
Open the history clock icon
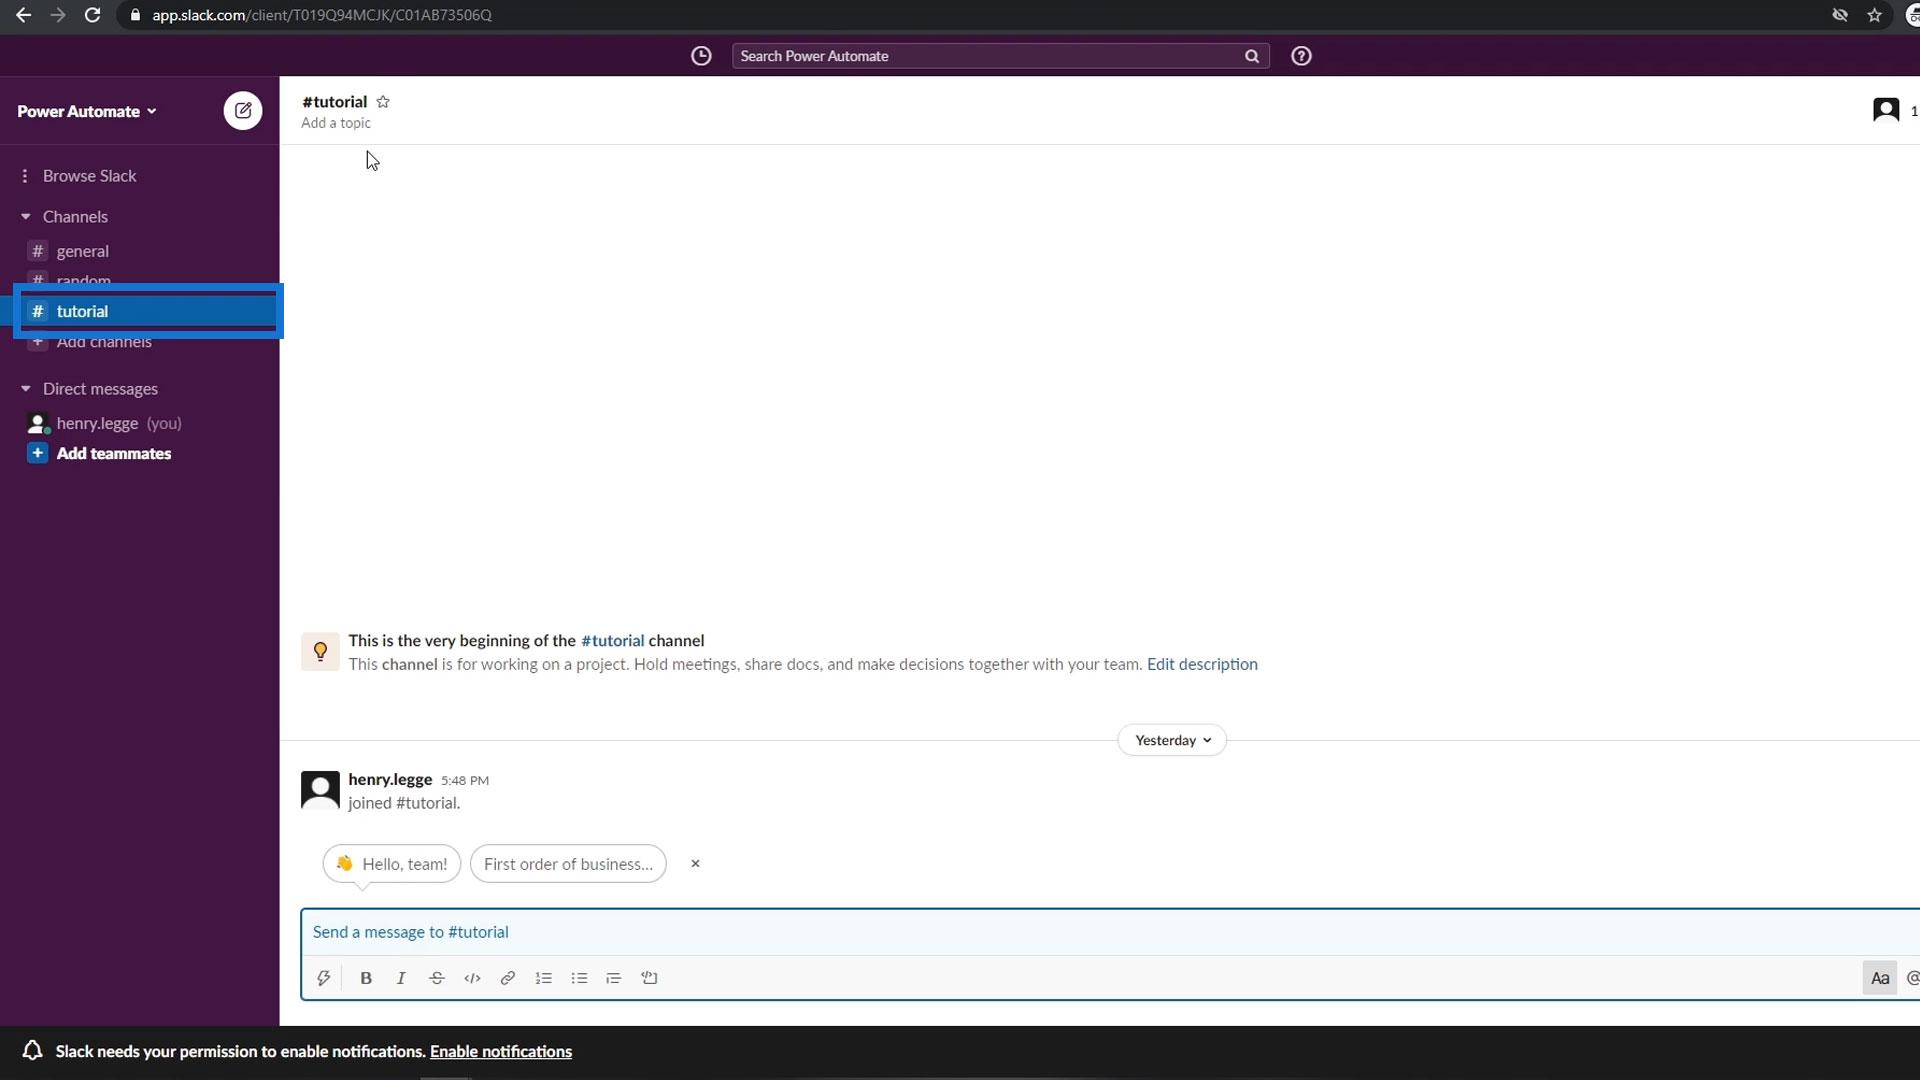click(x=701, y=56)
